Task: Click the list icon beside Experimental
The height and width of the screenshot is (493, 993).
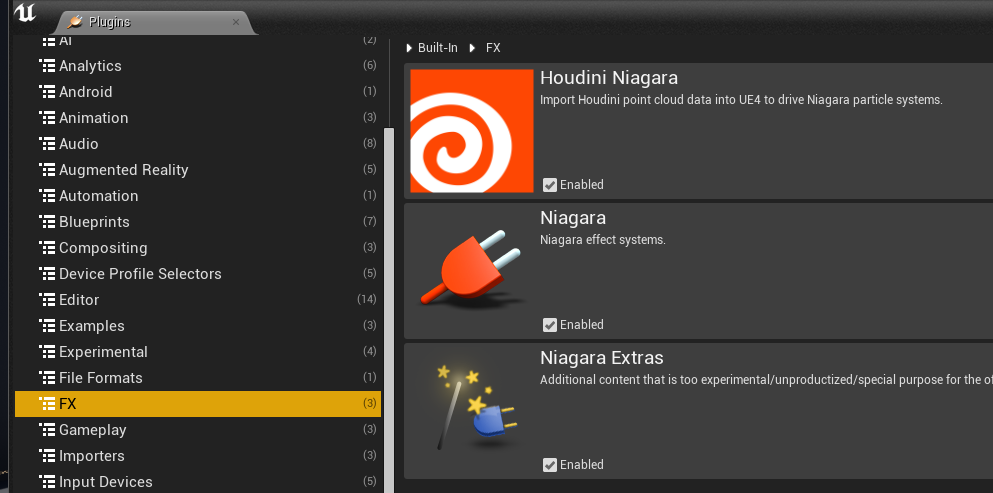Action: click(x=47, y=352)
